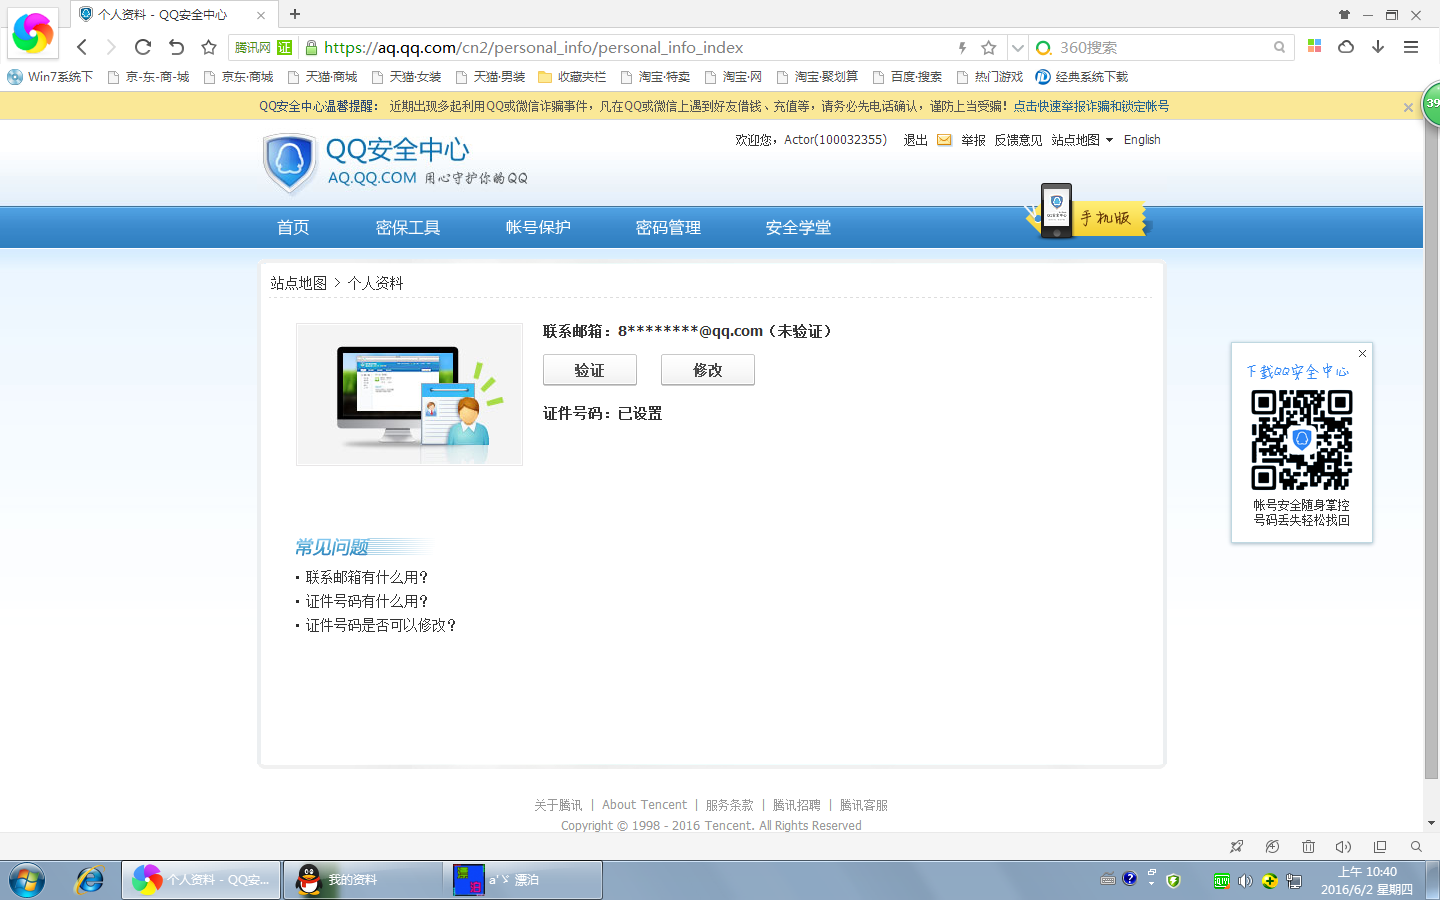
Task: Open a new tab with the plus button
Action: 295,14
